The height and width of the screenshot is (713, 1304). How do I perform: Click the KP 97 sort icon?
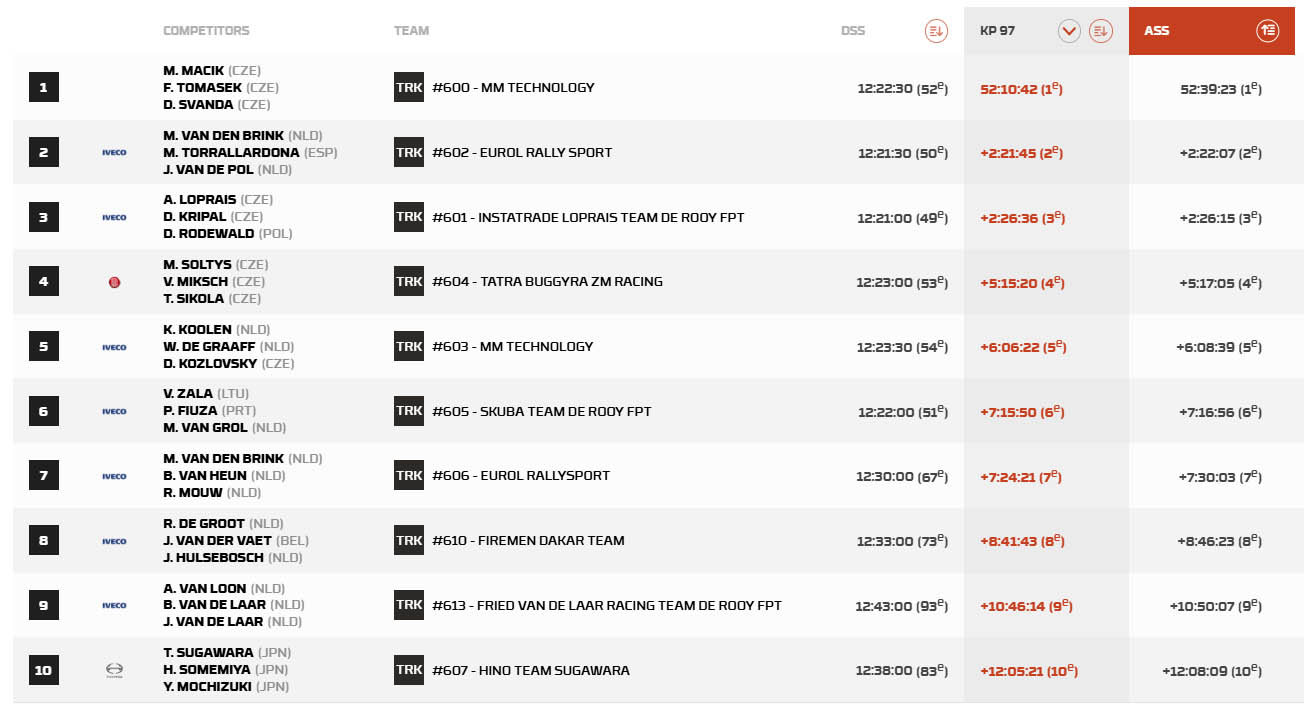[x=1100, y=31]
